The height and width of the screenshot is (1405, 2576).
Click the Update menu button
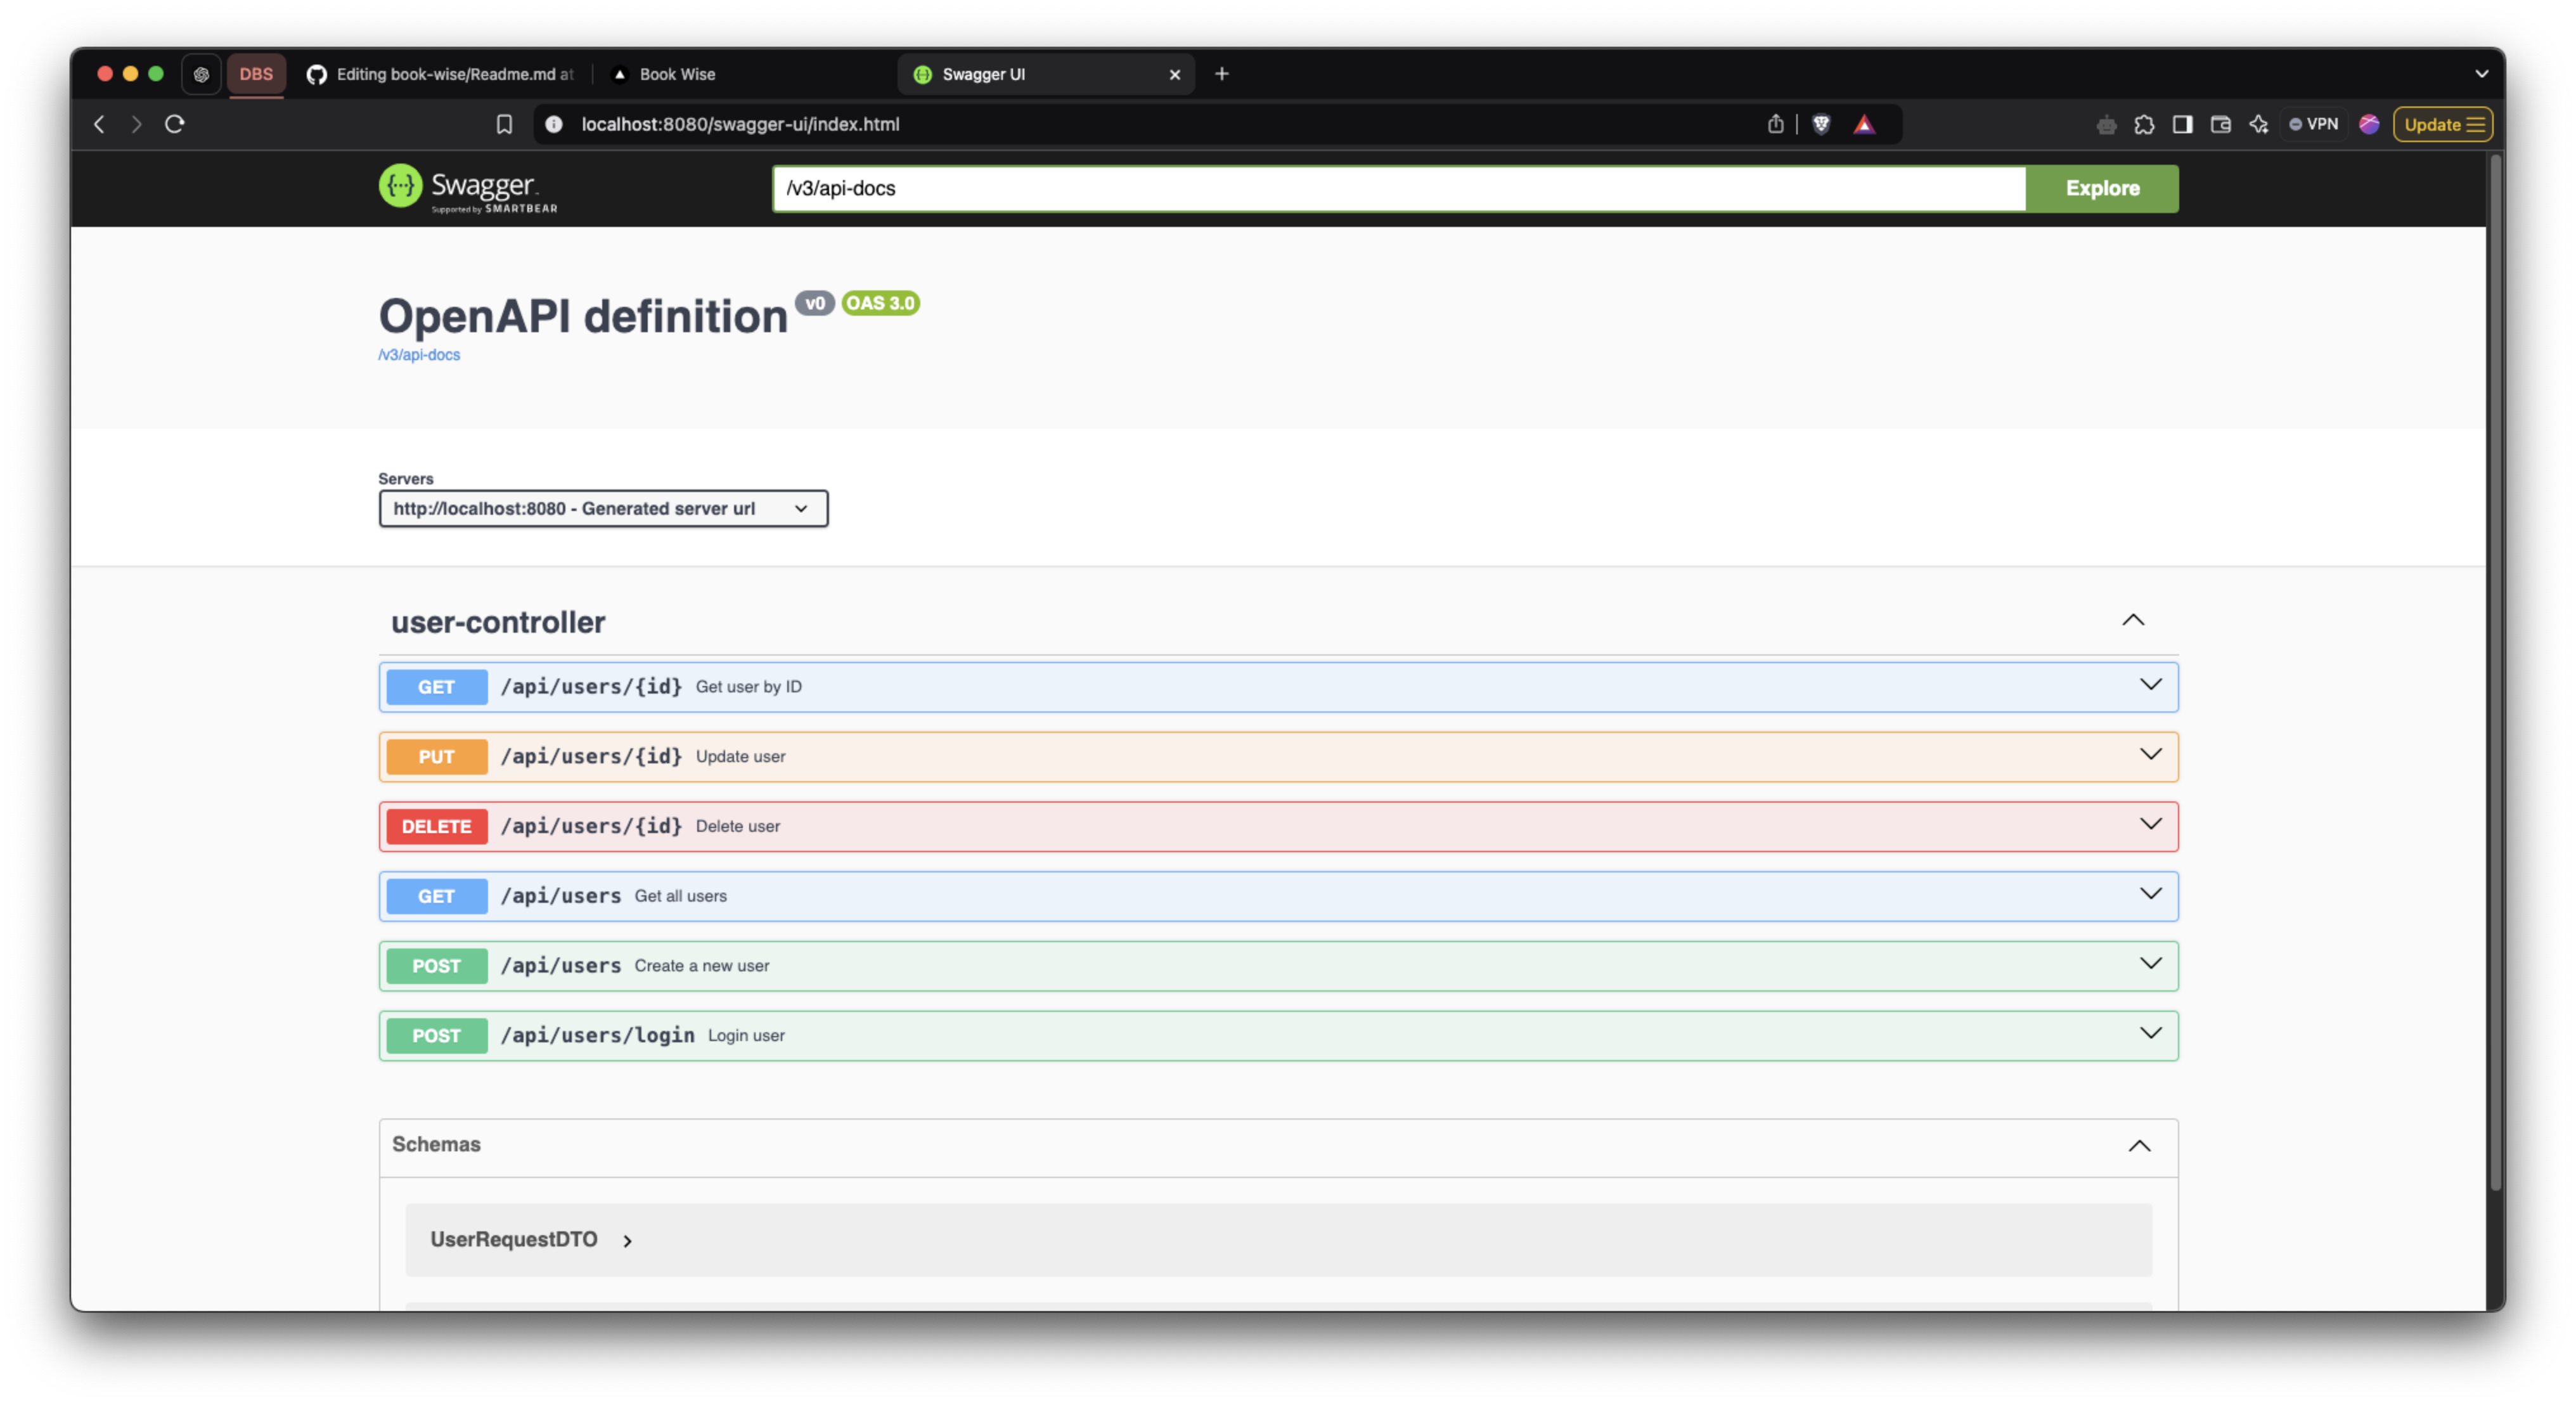click(x=2443, y=124)
